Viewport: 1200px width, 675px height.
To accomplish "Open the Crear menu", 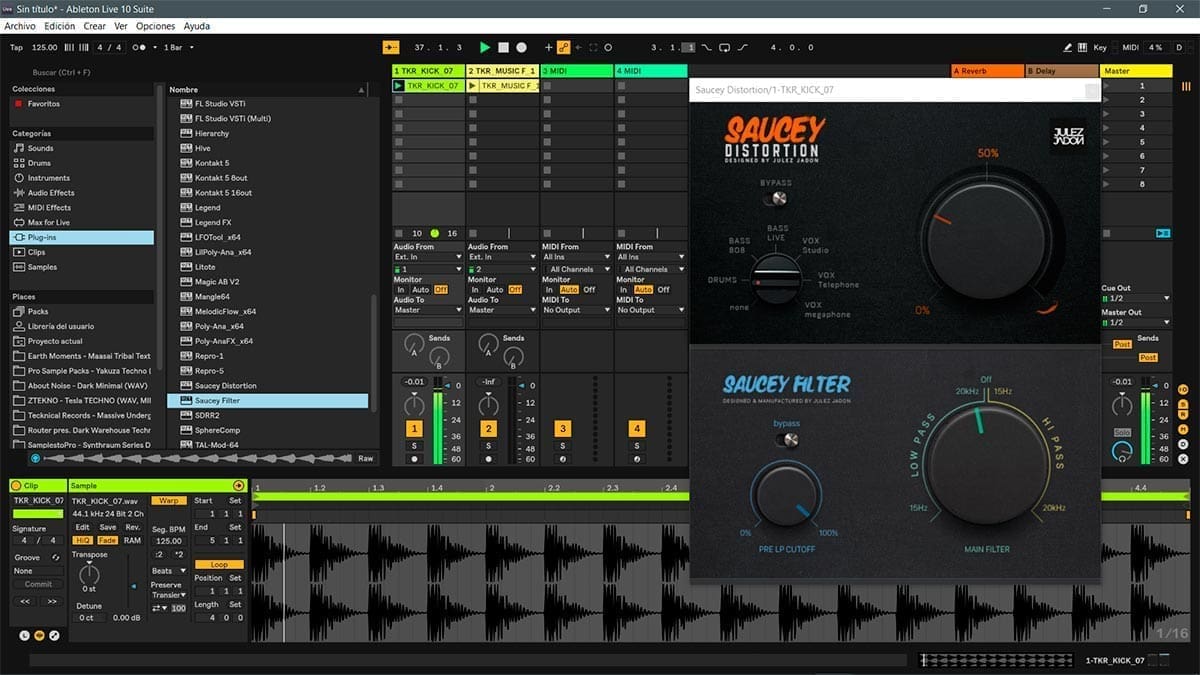I will coord(95,26).
